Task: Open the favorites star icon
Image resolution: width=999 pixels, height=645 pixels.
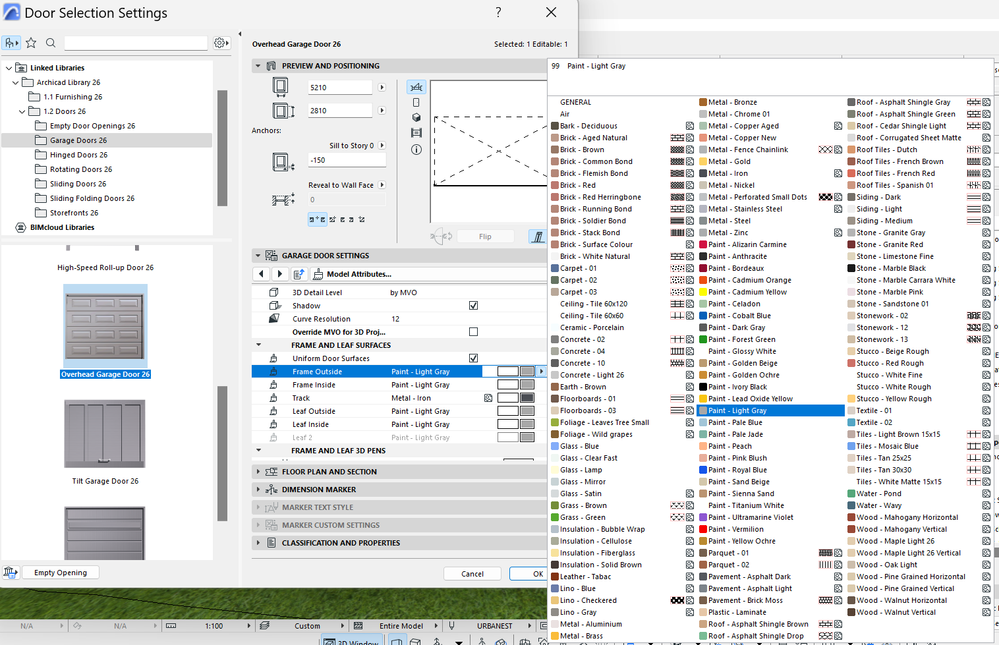Action: (31, 43)
